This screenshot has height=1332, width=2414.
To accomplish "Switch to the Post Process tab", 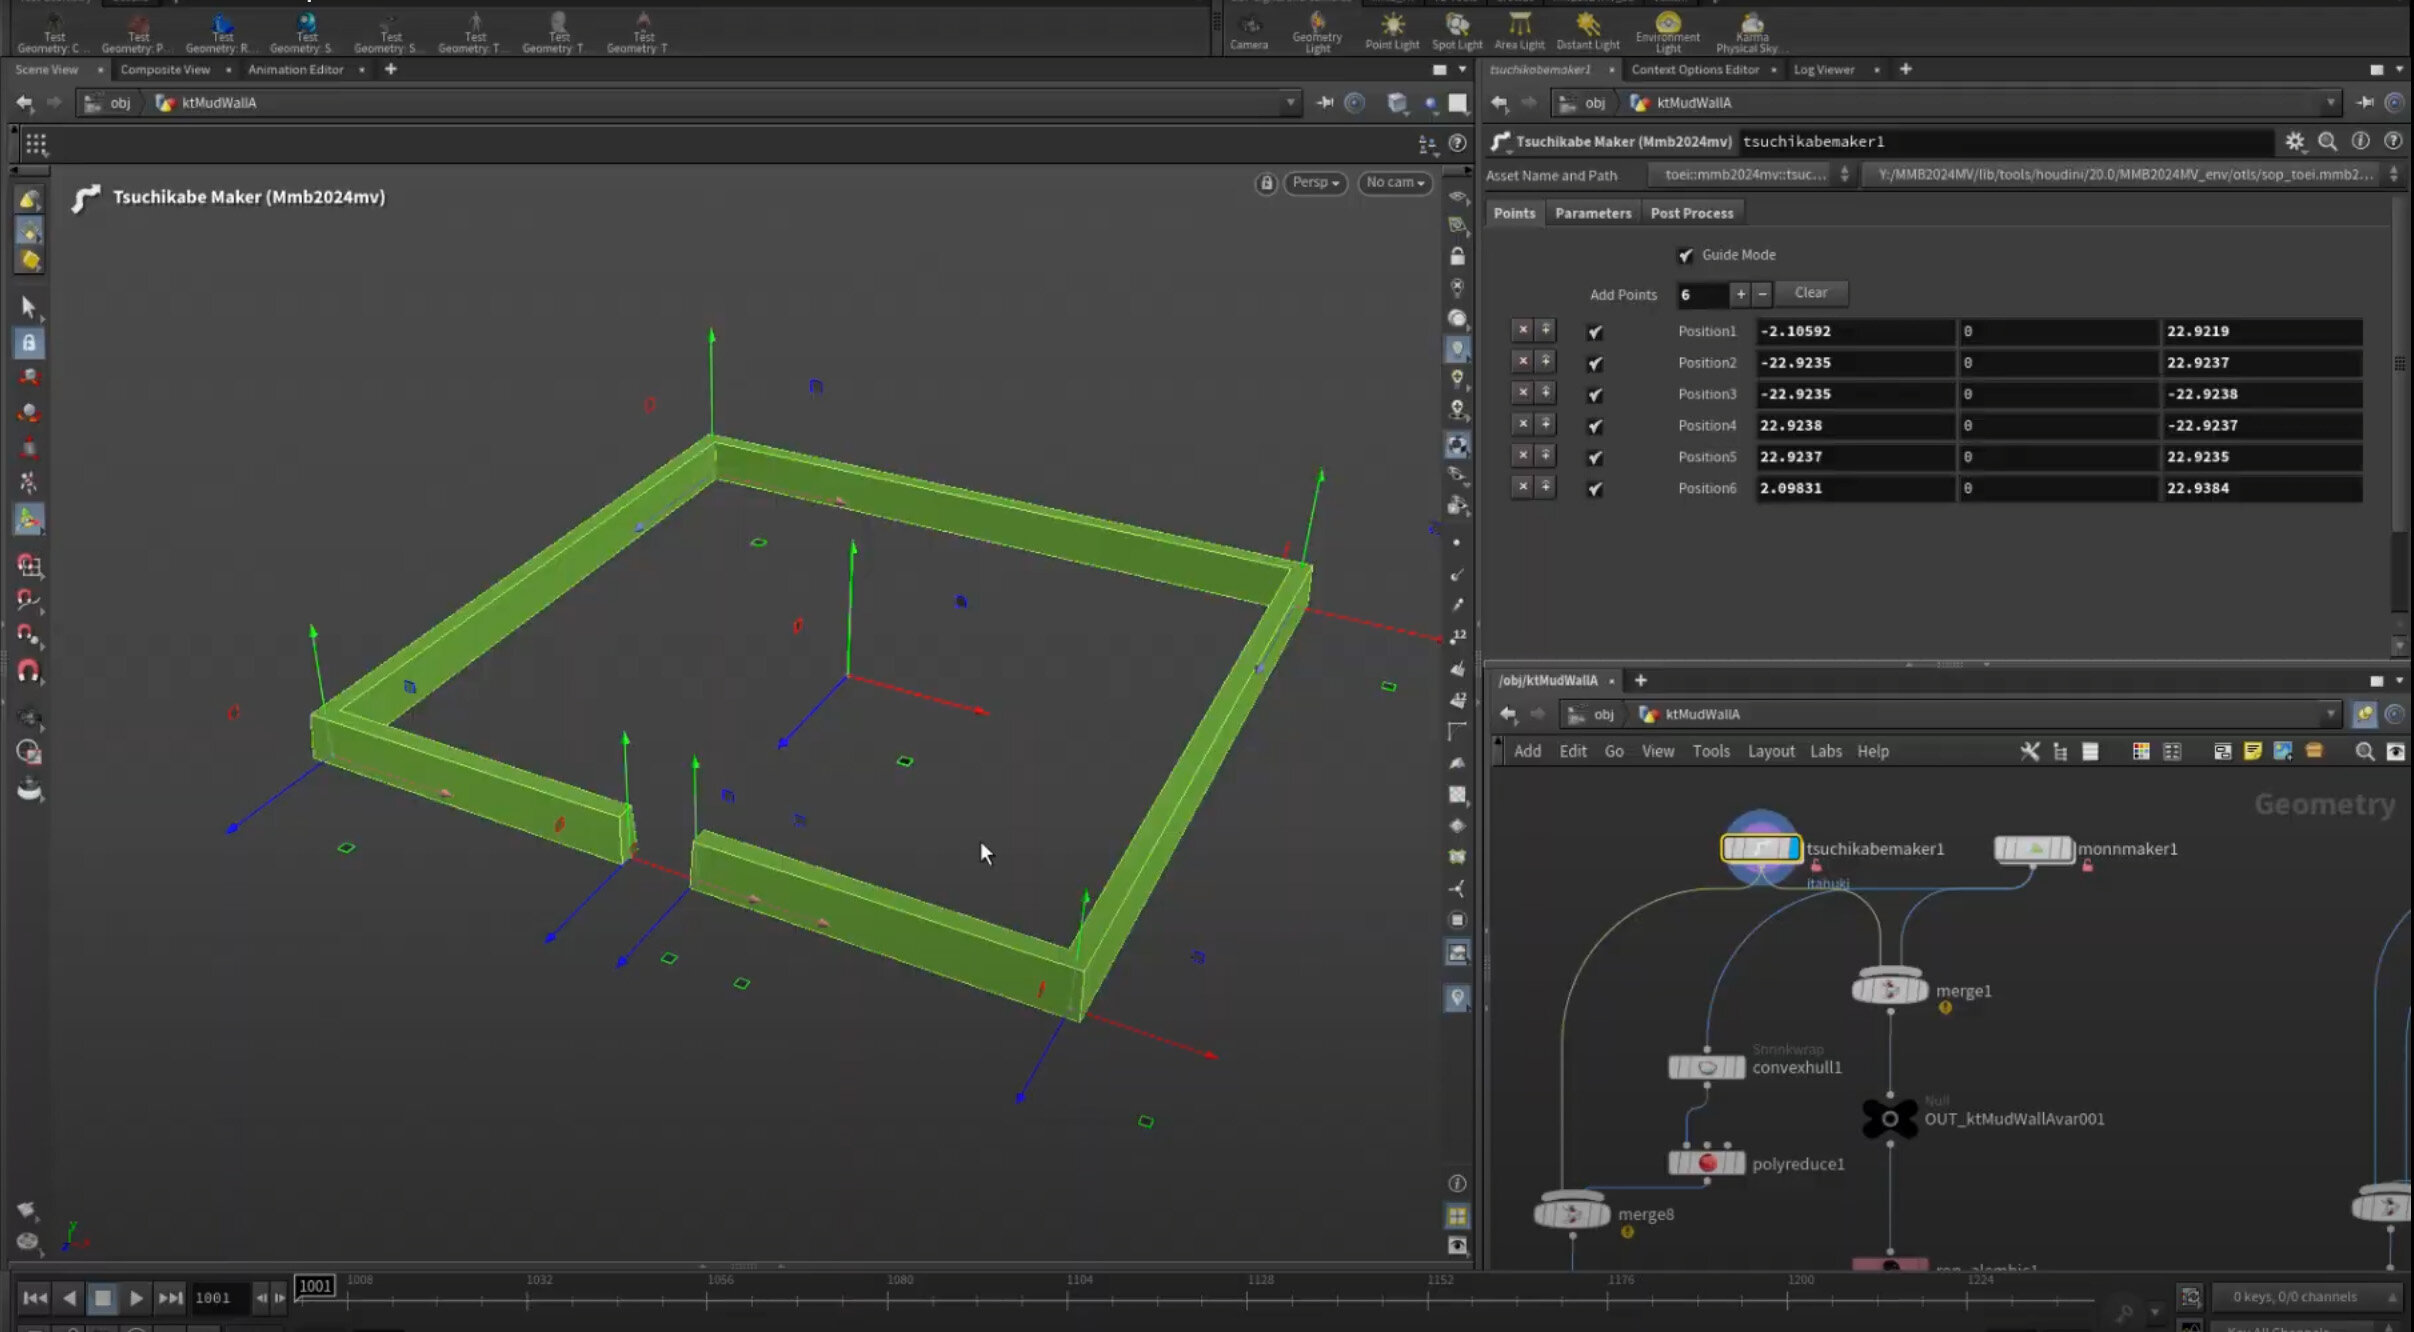I will click(x=1691, y=213).
